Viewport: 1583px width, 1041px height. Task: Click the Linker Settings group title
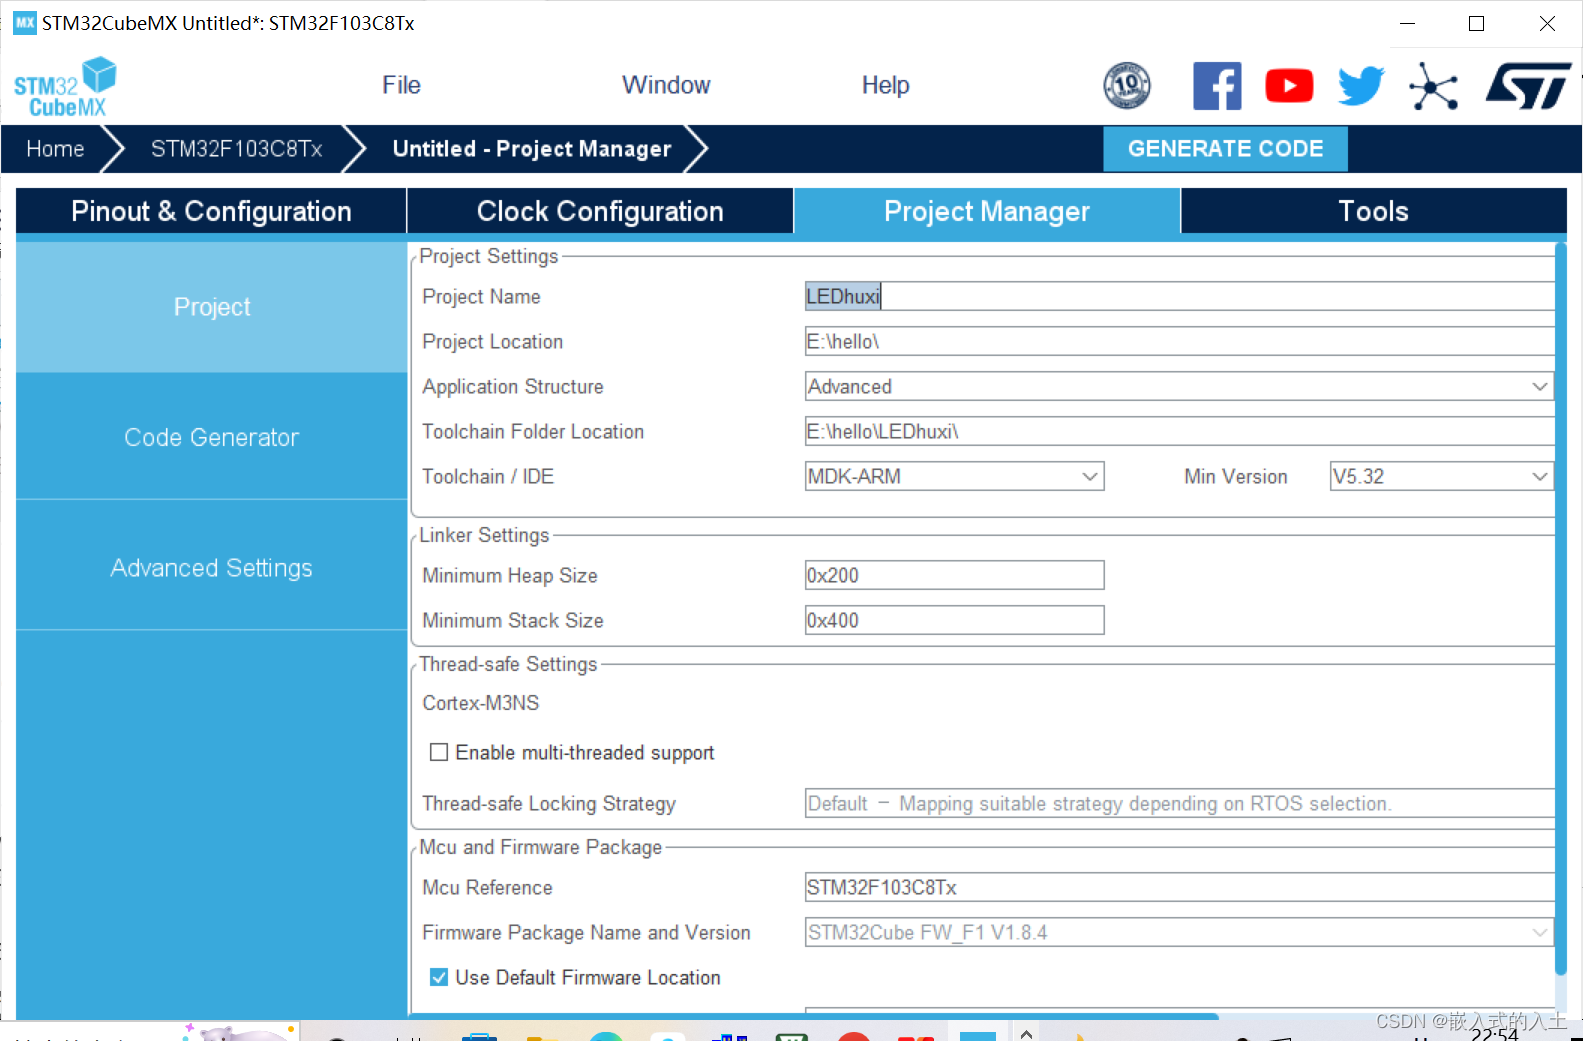[484, 535]
